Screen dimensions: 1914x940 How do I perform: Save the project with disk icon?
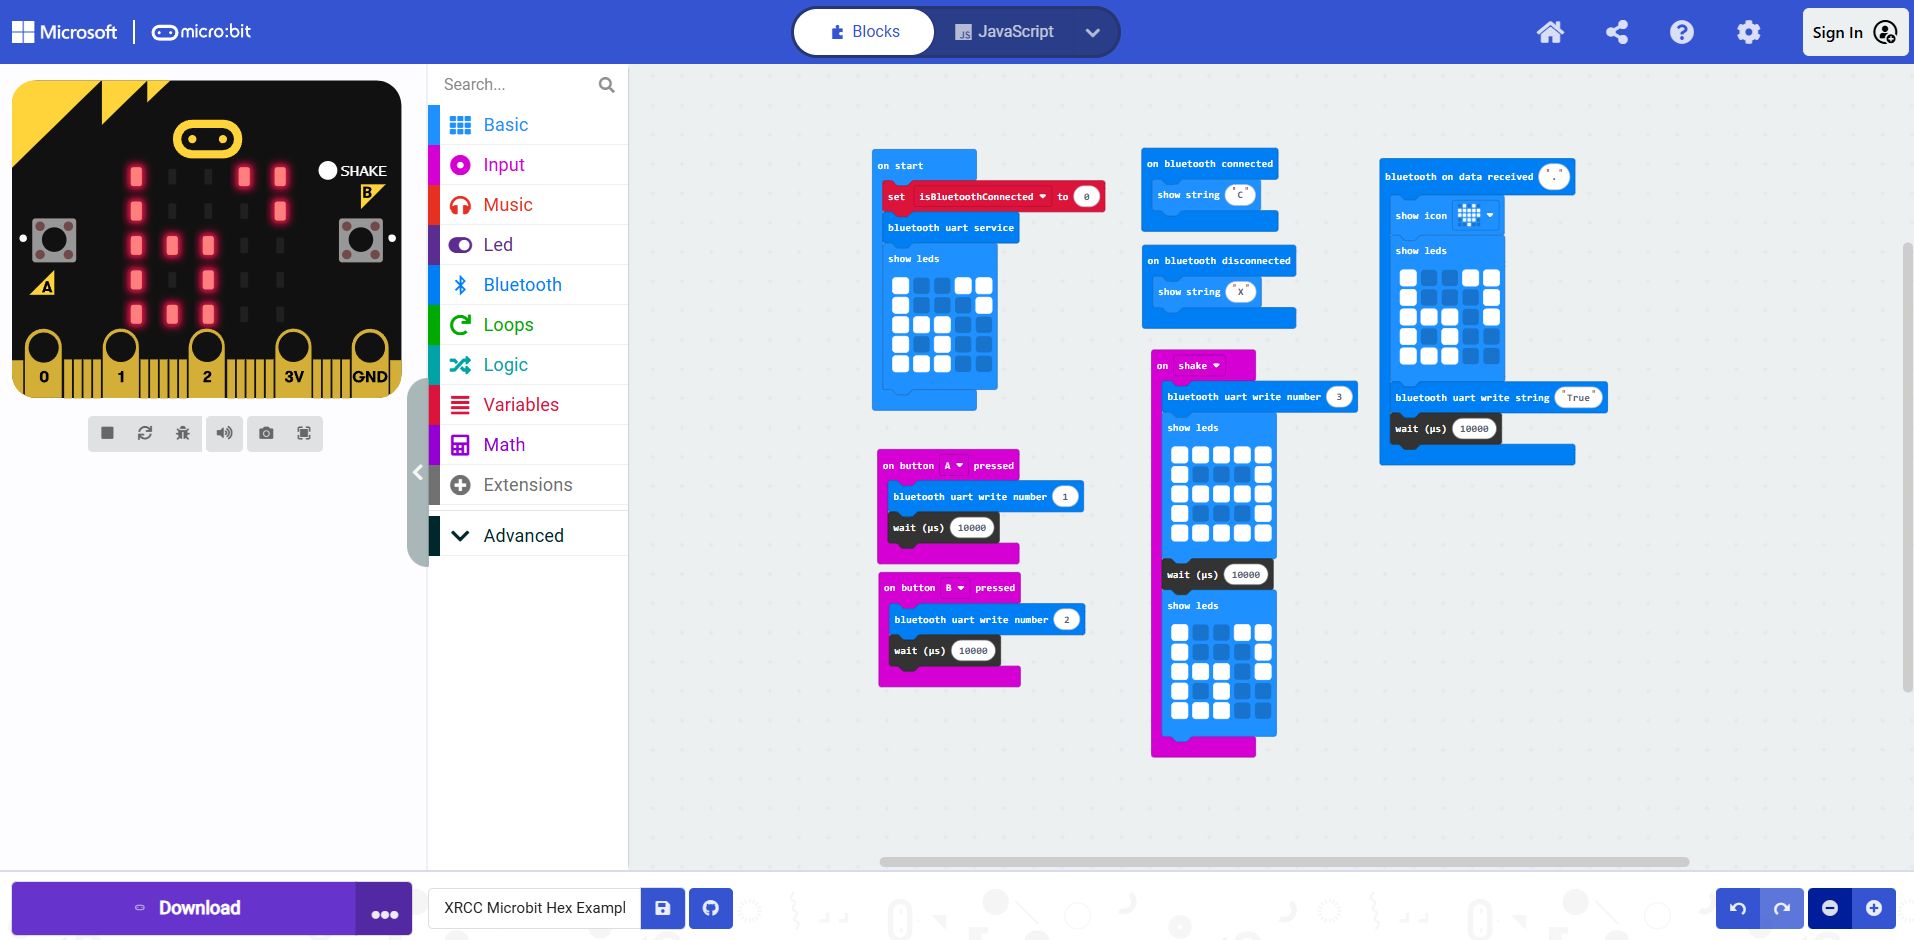662,908
